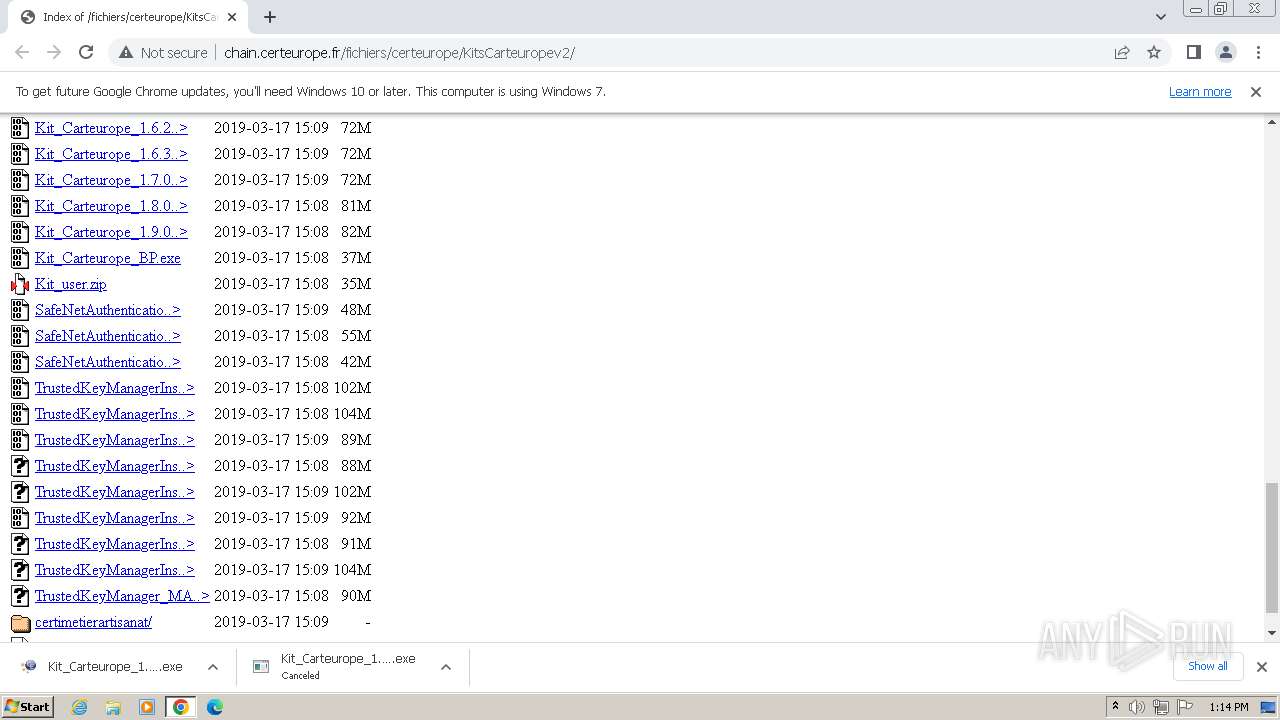
Task: Open the Learn more link
Action: pyautogui.click(x=1200, y=91)
